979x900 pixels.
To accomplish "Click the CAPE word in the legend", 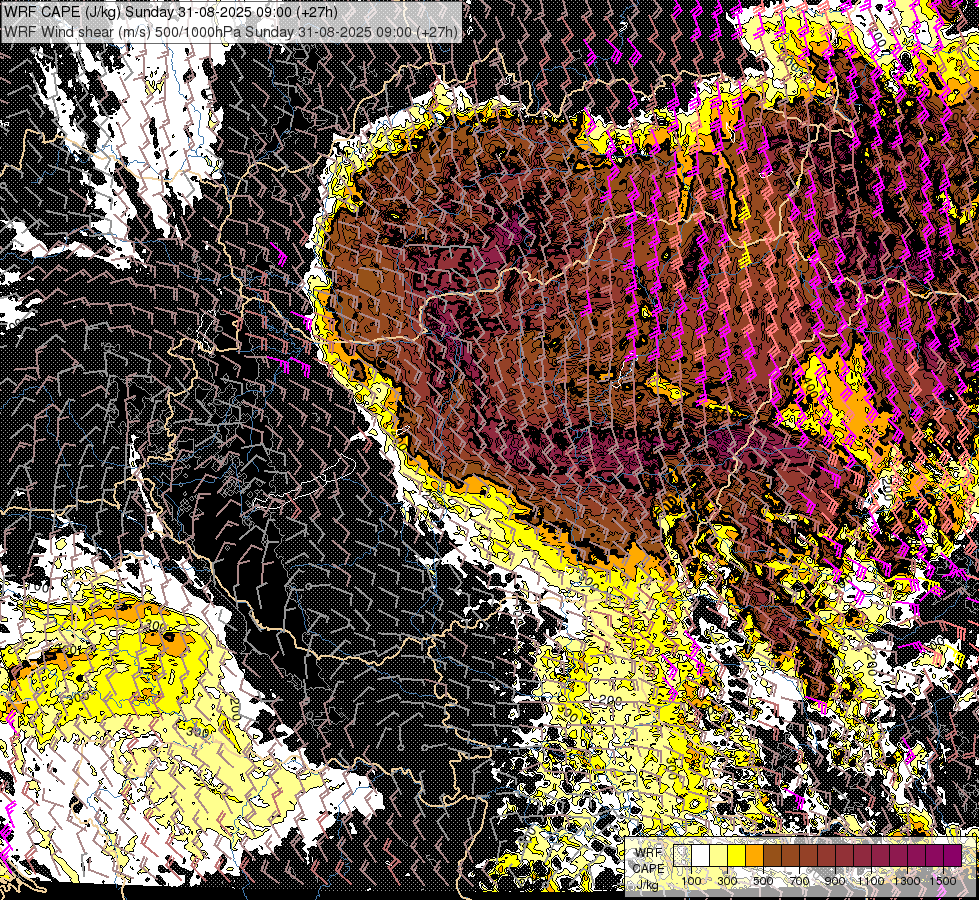I will point(649,869).
